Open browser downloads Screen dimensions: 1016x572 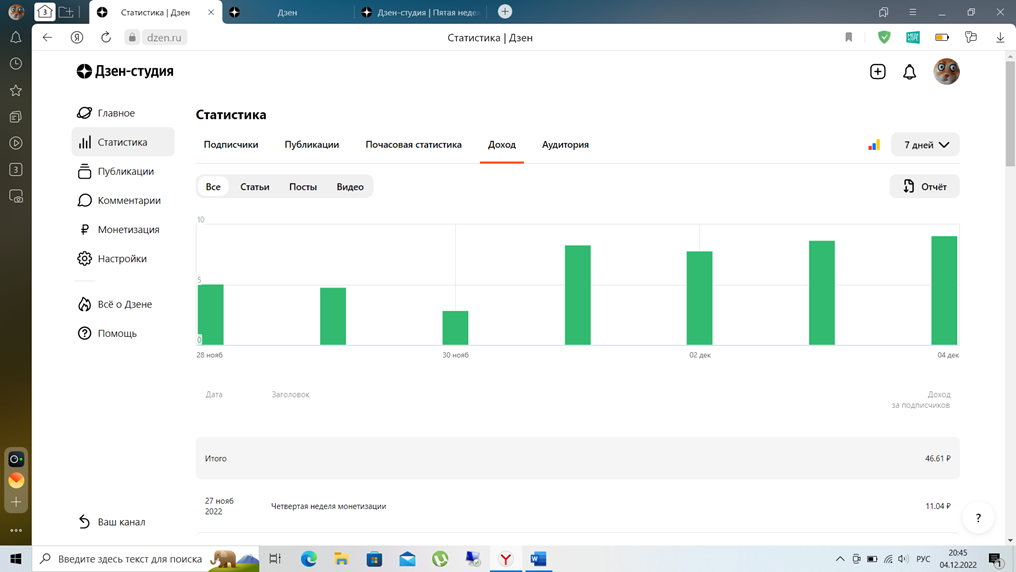[x=1000, y=38]
